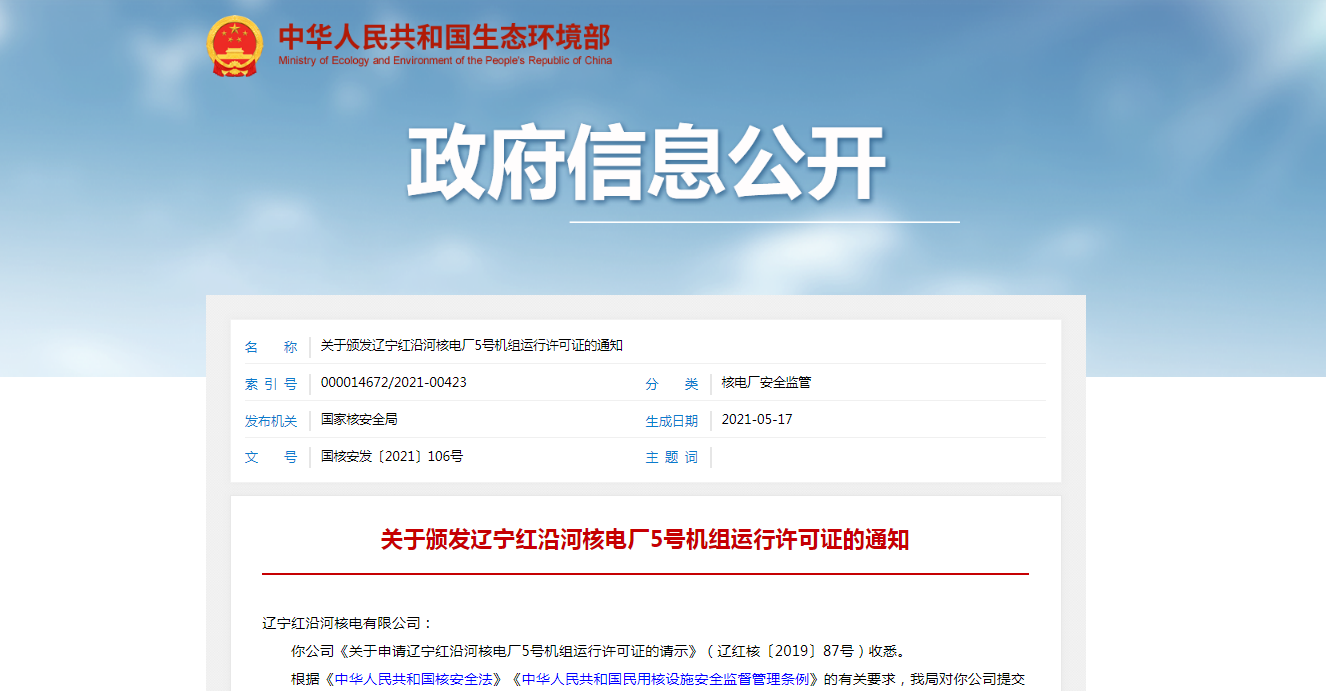Open the 中华人民共和国民用核设施安全监督管理条例 link
Image resolution: width=1326 pixels, height=691 pixels.
point(665,679)
